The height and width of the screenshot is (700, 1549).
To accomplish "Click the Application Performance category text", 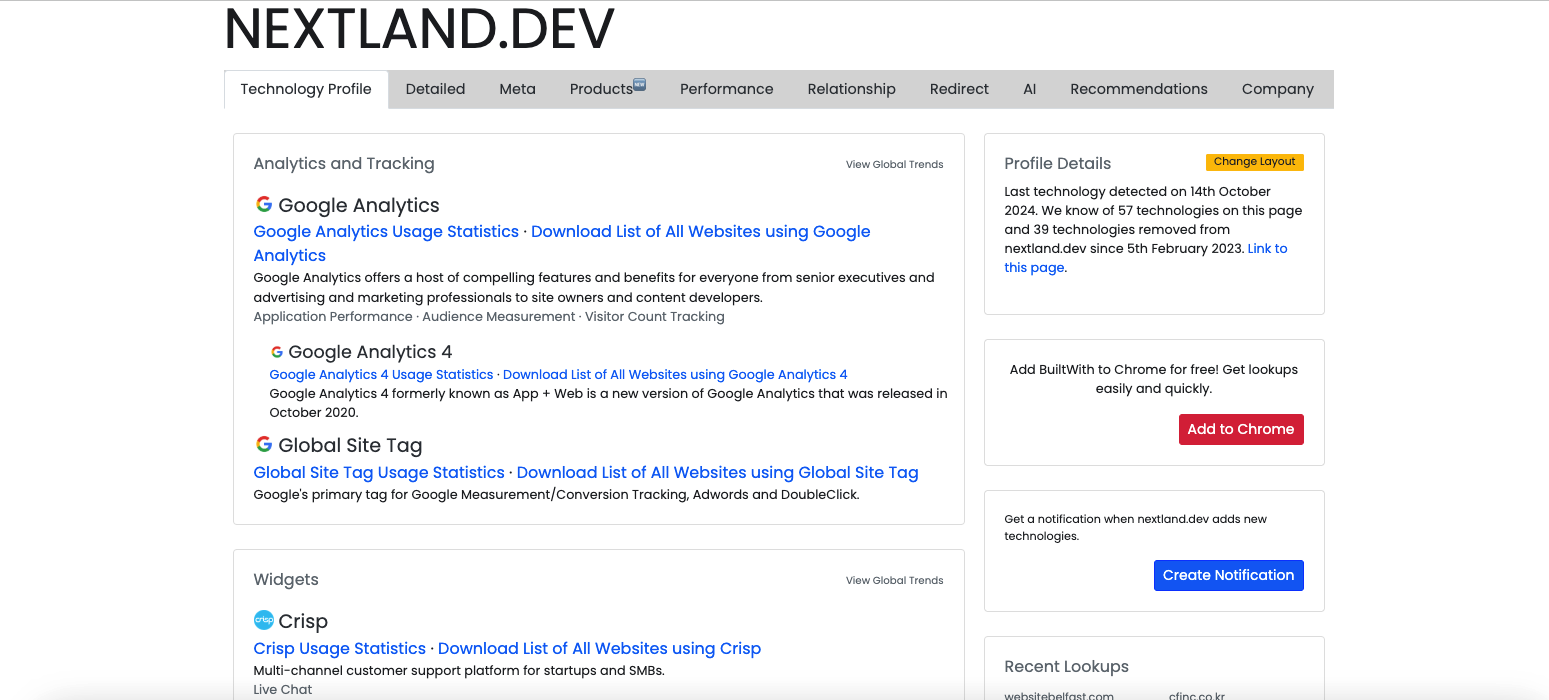I will (333, 316).
